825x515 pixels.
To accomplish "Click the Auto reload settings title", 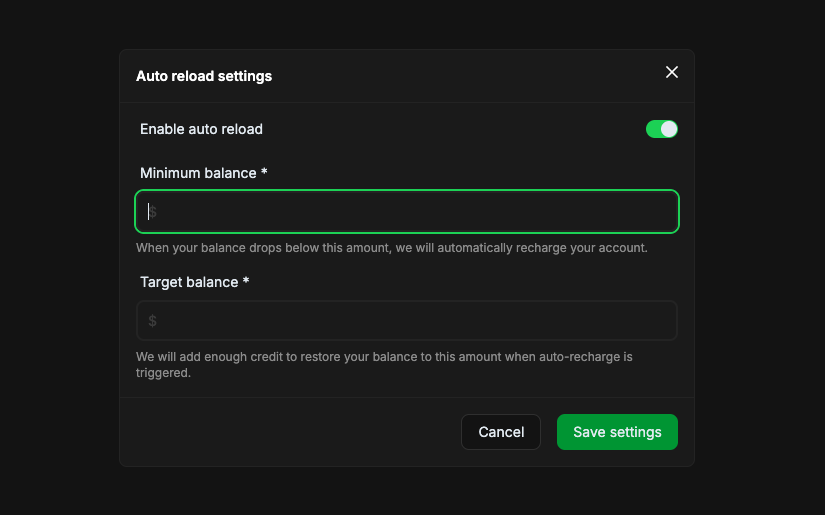I will coord(204,76).
